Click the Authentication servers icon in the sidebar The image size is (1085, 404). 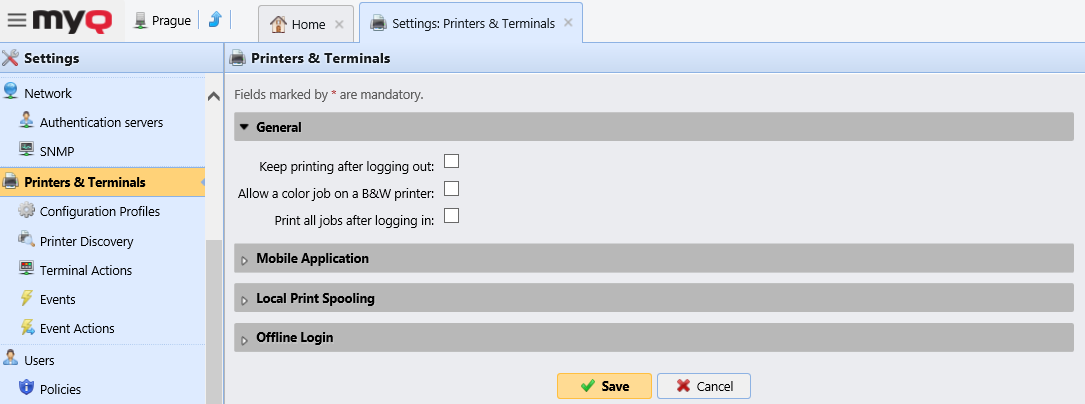pos(27,122)
